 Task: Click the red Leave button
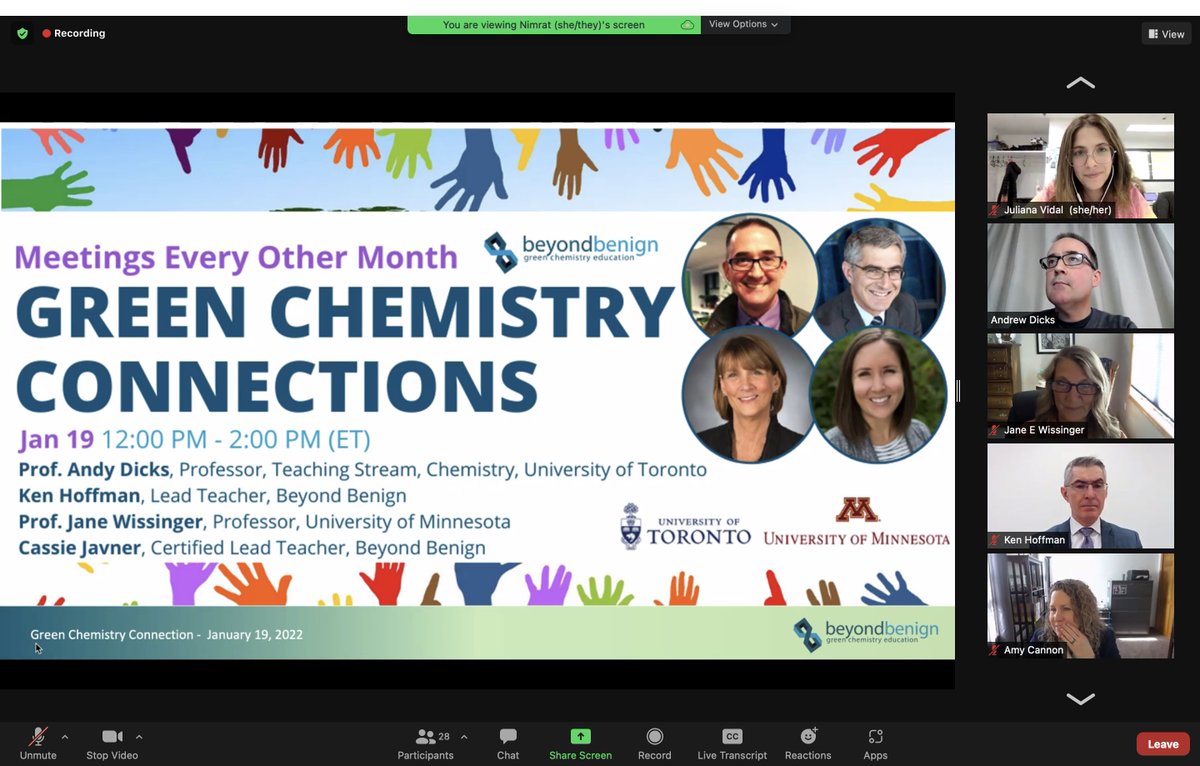1163,744
